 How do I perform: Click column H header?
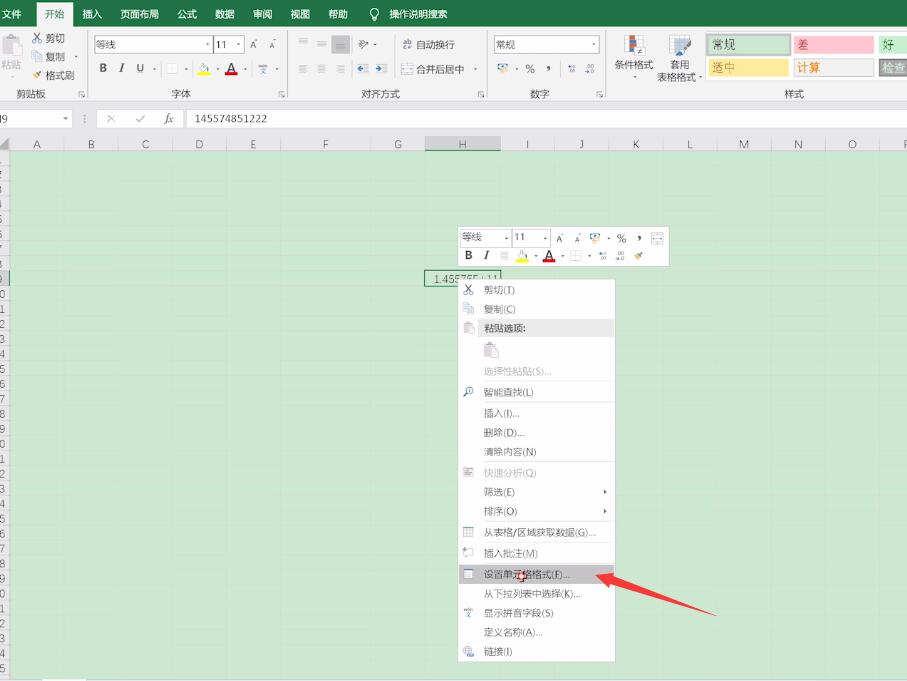coord(462,144)
